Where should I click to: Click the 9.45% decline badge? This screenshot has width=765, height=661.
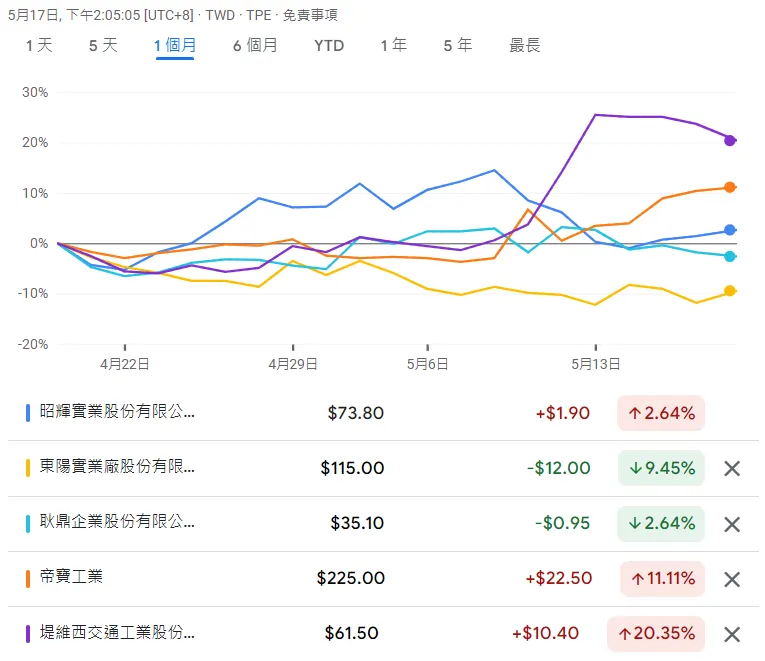click(x=661, y=468)
